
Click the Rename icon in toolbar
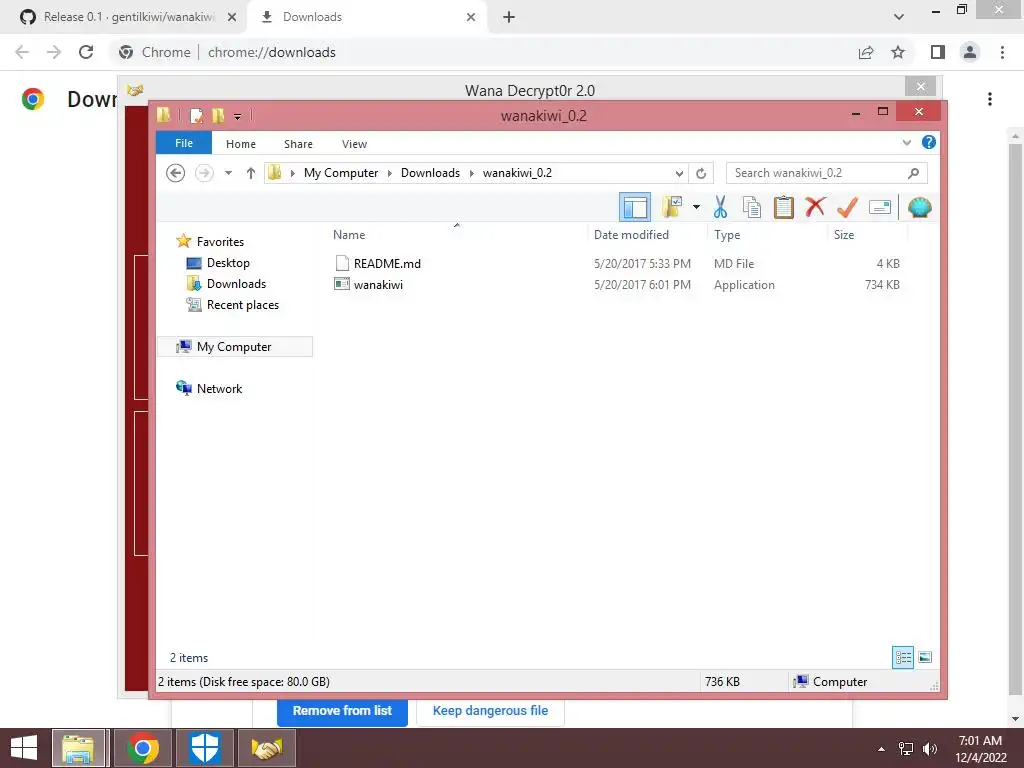880,208
